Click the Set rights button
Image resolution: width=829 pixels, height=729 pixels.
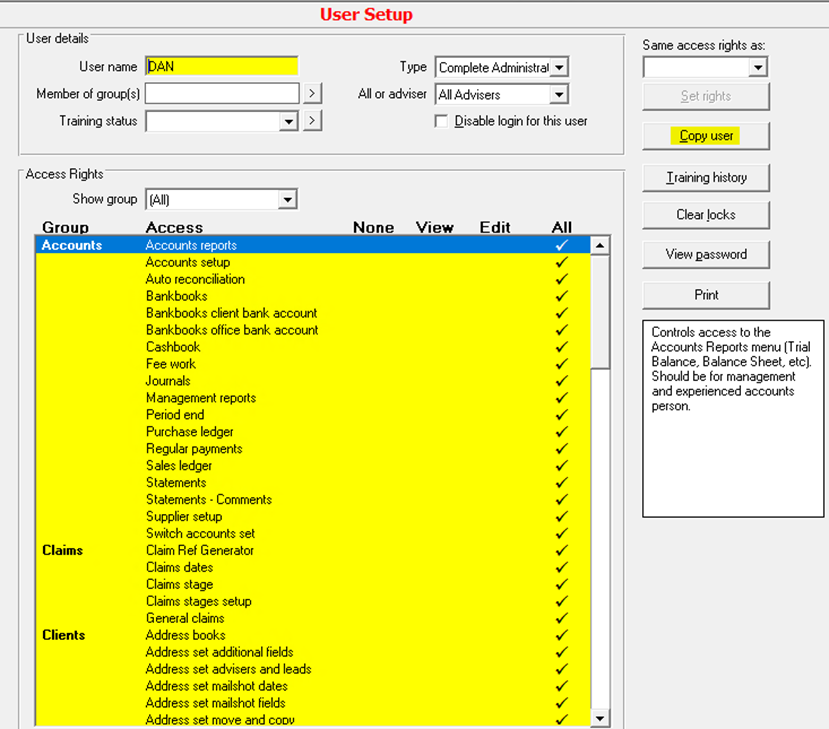(x=706, y=96)
